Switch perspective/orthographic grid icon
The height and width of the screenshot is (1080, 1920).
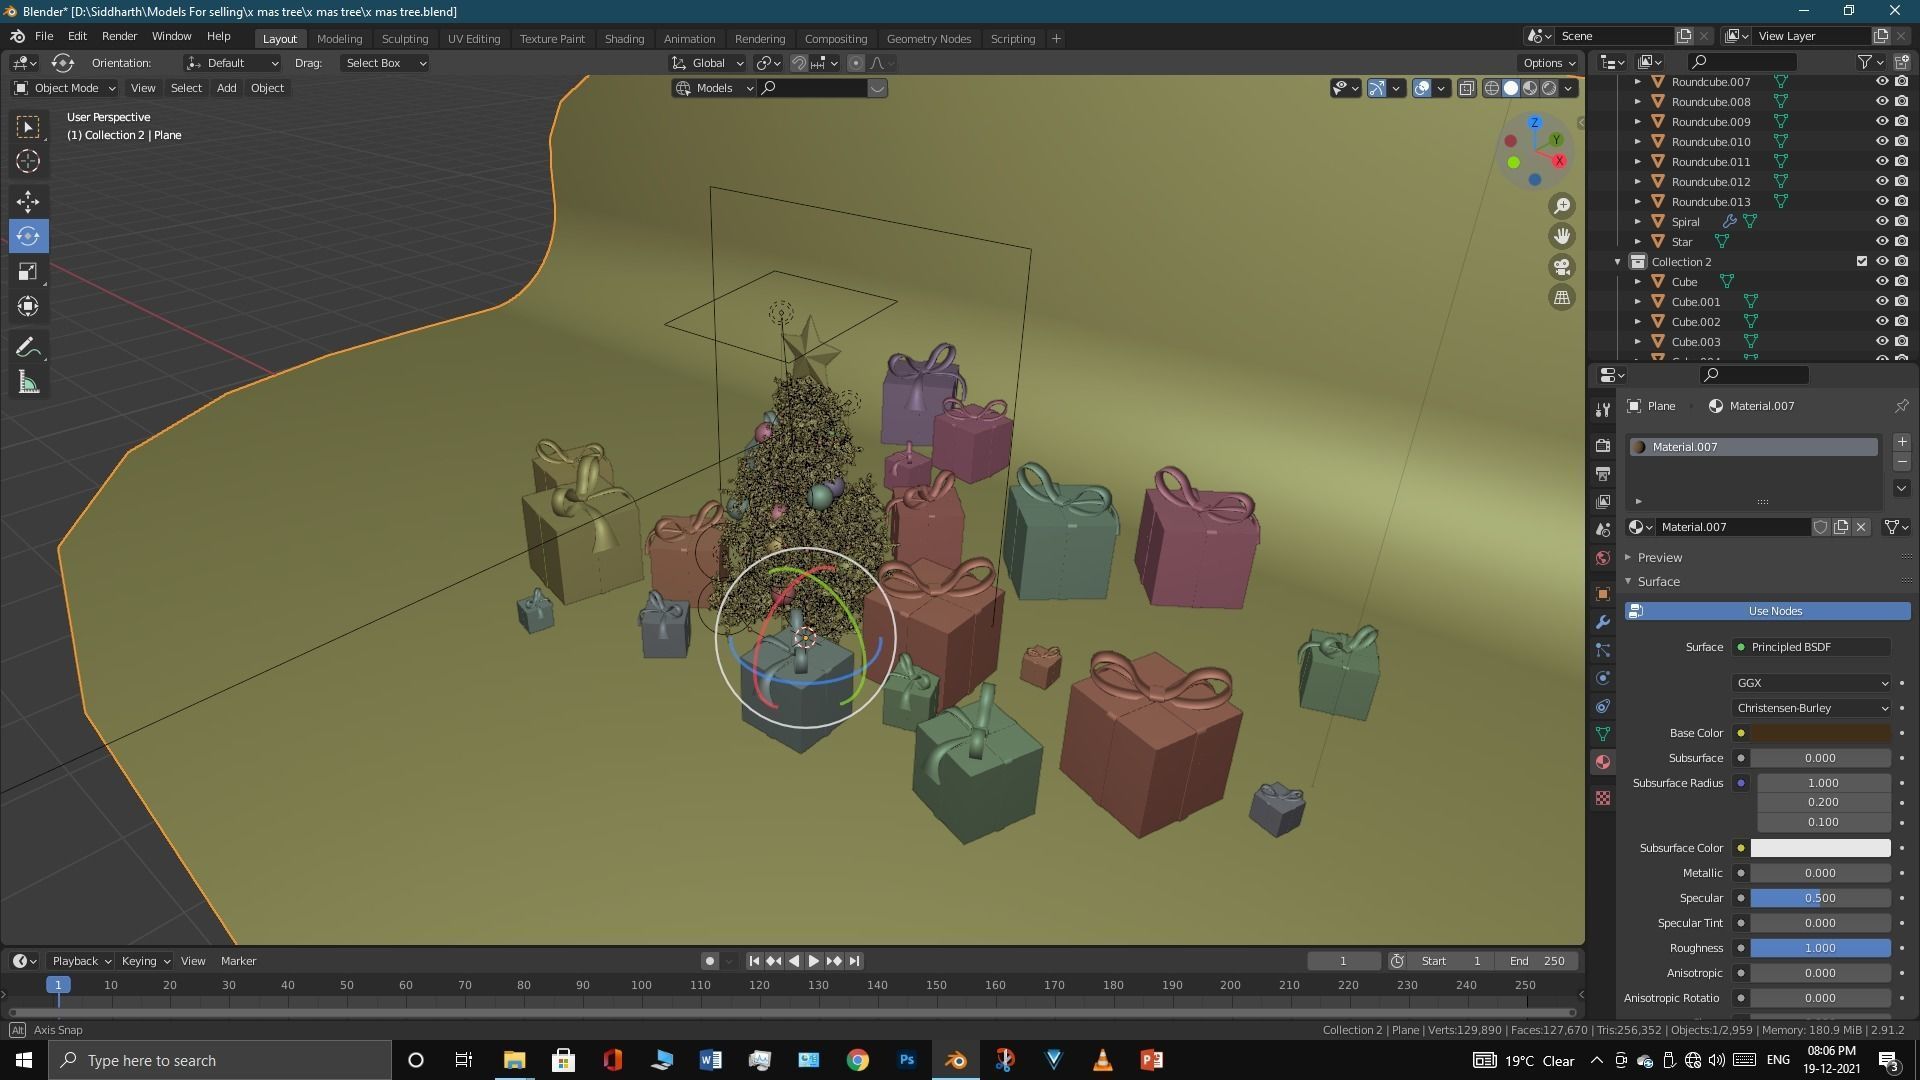[1561, 297]
